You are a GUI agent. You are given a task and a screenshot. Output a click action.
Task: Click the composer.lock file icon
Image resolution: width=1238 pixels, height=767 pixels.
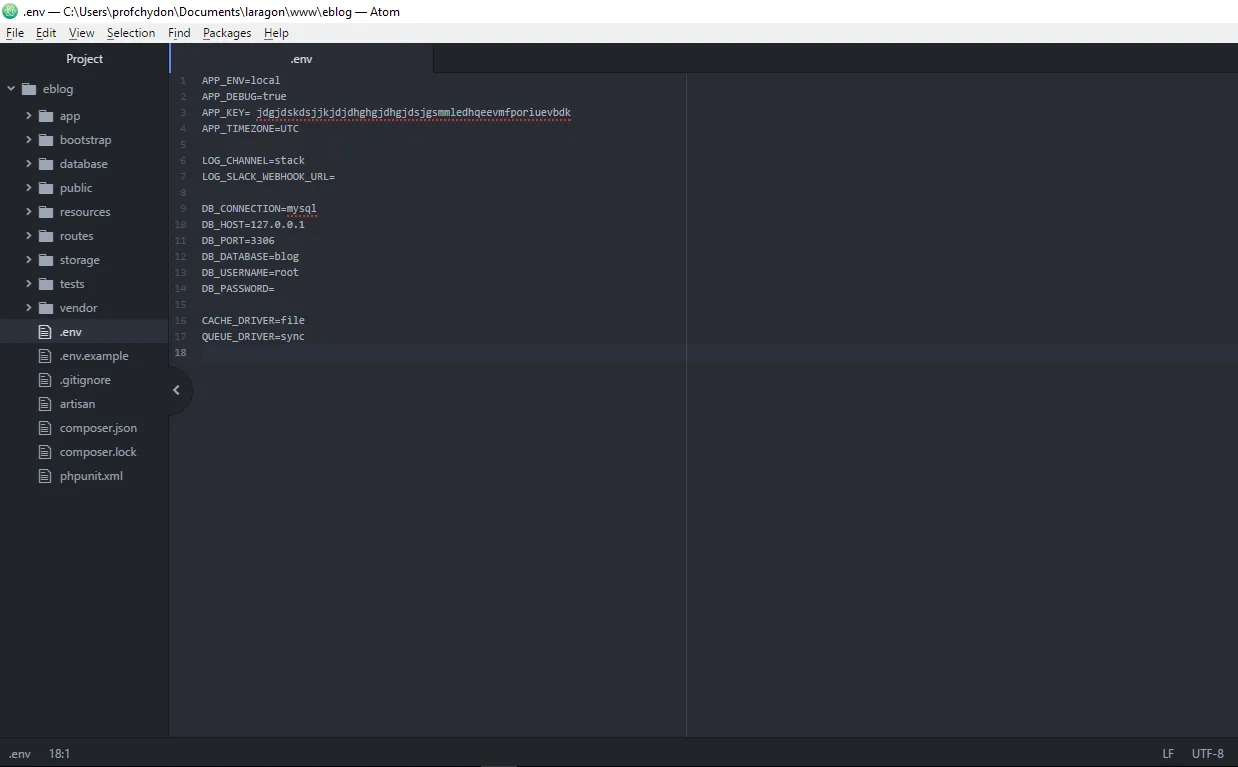coord(44,452)
